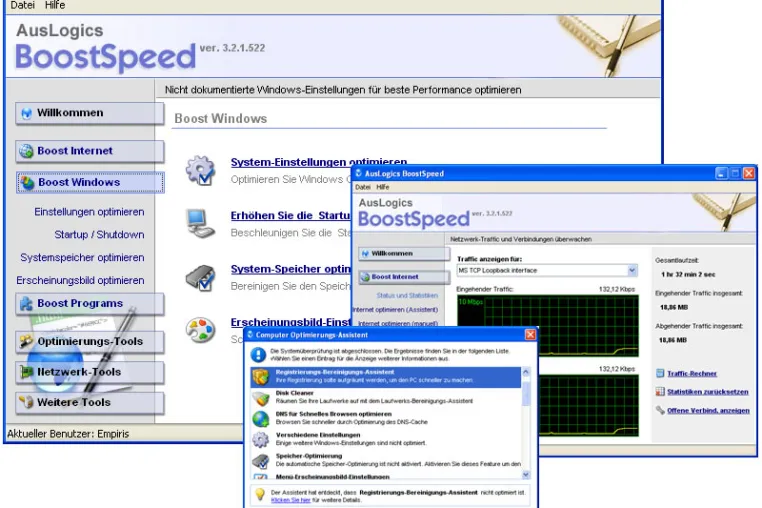Open the System-Einstellungen optimieren link

pyautogui.click(x=319, y=162)
